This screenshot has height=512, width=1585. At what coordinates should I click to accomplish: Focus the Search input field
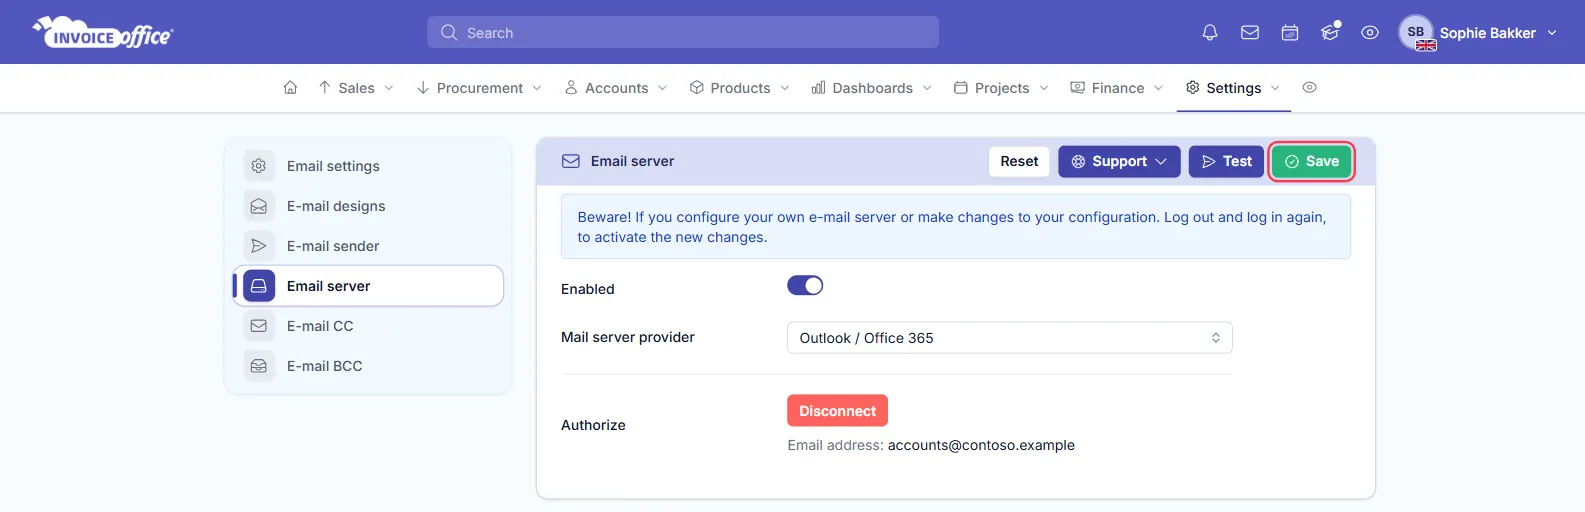point(683,32)
